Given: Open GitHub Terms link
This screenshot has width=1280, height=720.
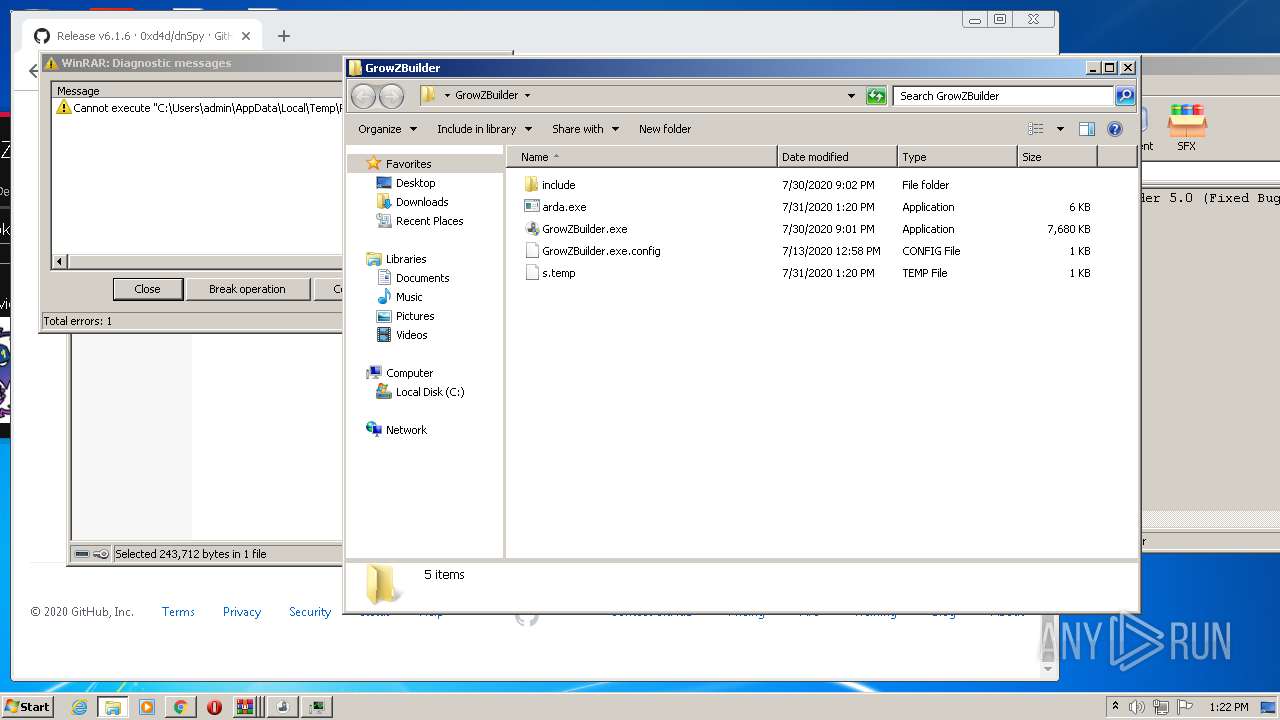Looking at the screenshot, I should [178, 612].
